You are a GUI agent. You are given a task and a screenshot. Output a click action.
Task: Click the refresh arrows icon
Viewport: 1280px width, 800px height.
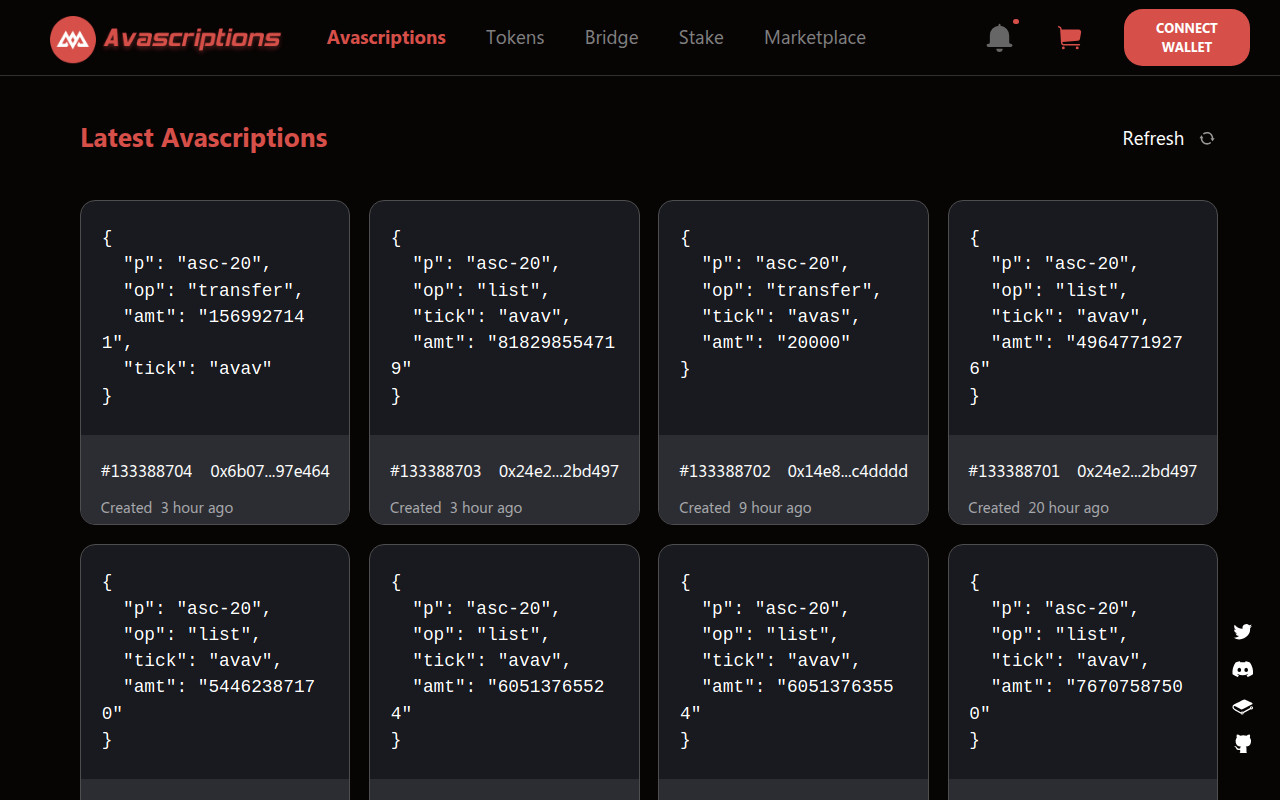(x=1207, y=138)
